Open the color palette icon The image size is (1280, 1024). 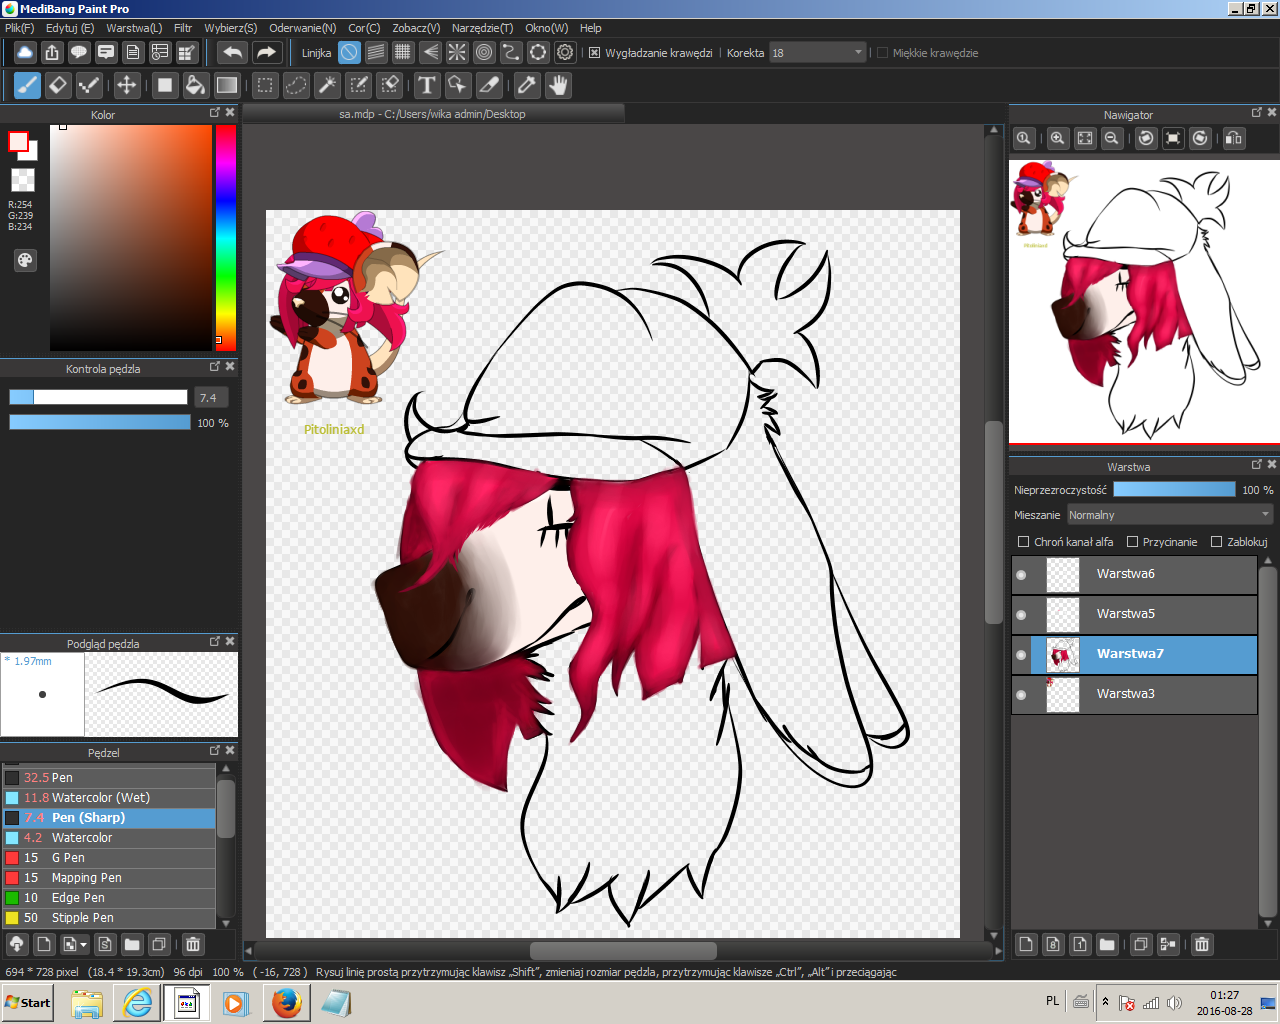click(25, 260)
